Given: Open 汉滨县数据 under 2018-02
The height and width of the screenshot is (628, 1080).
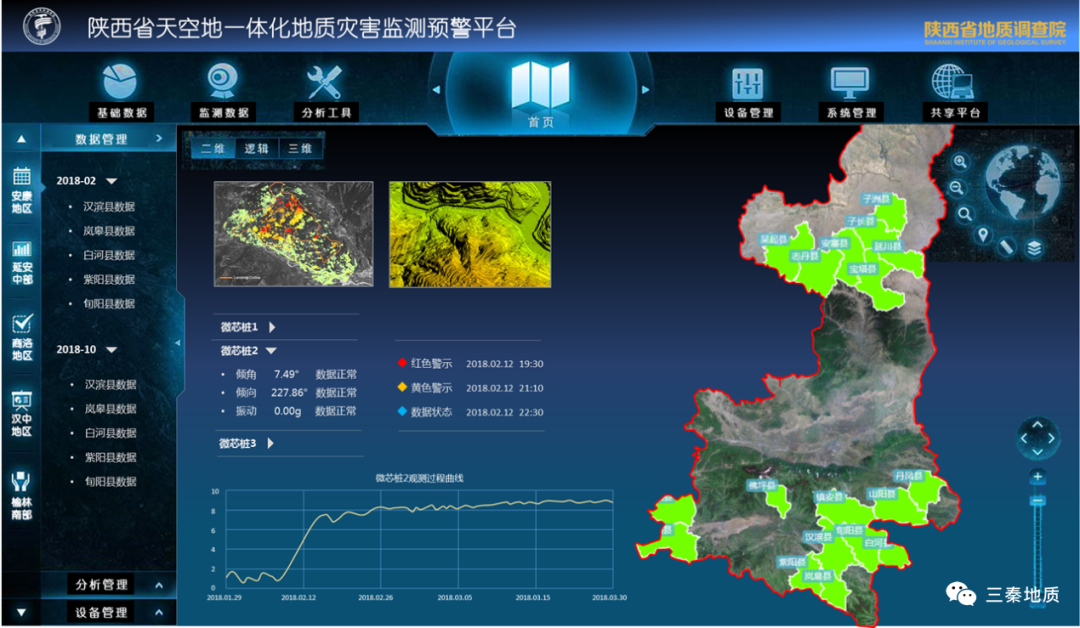Looking at the screenshot, I should tap(109, 207).
